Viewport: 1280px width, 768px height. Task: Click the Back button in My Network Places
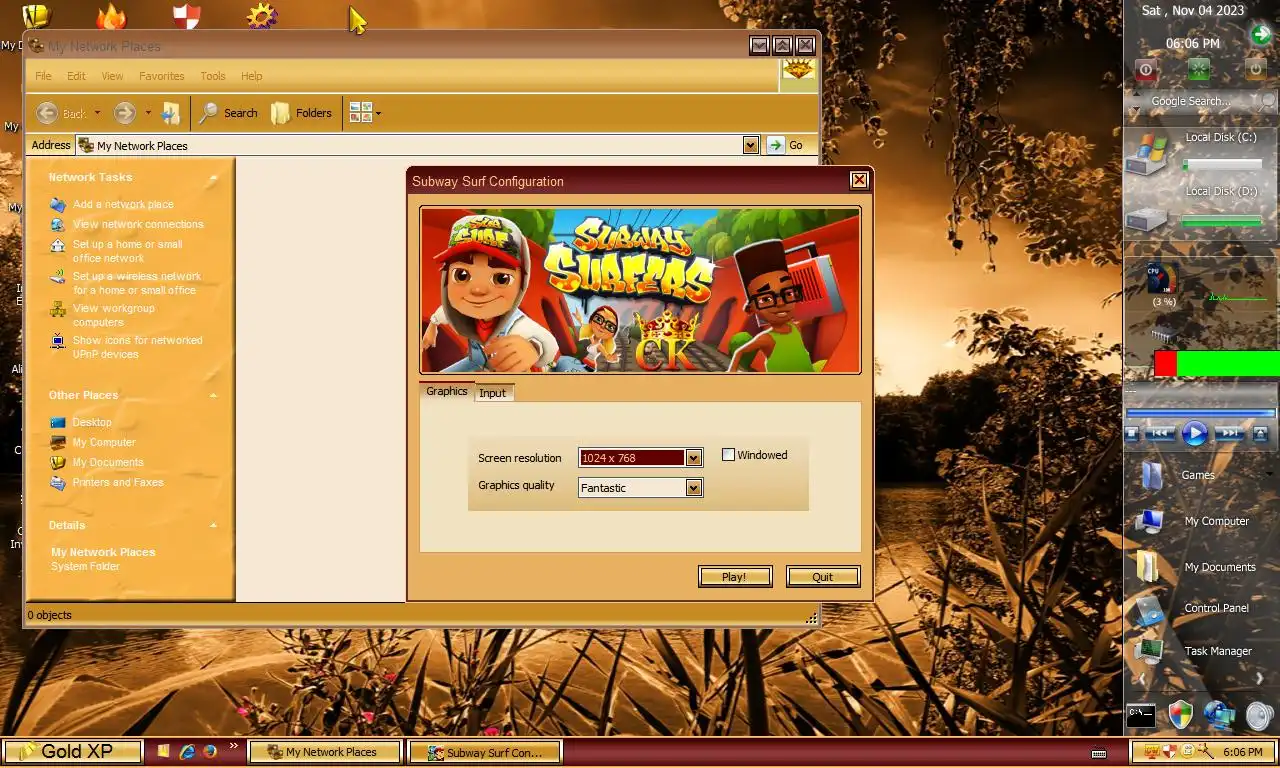[61, 113]
